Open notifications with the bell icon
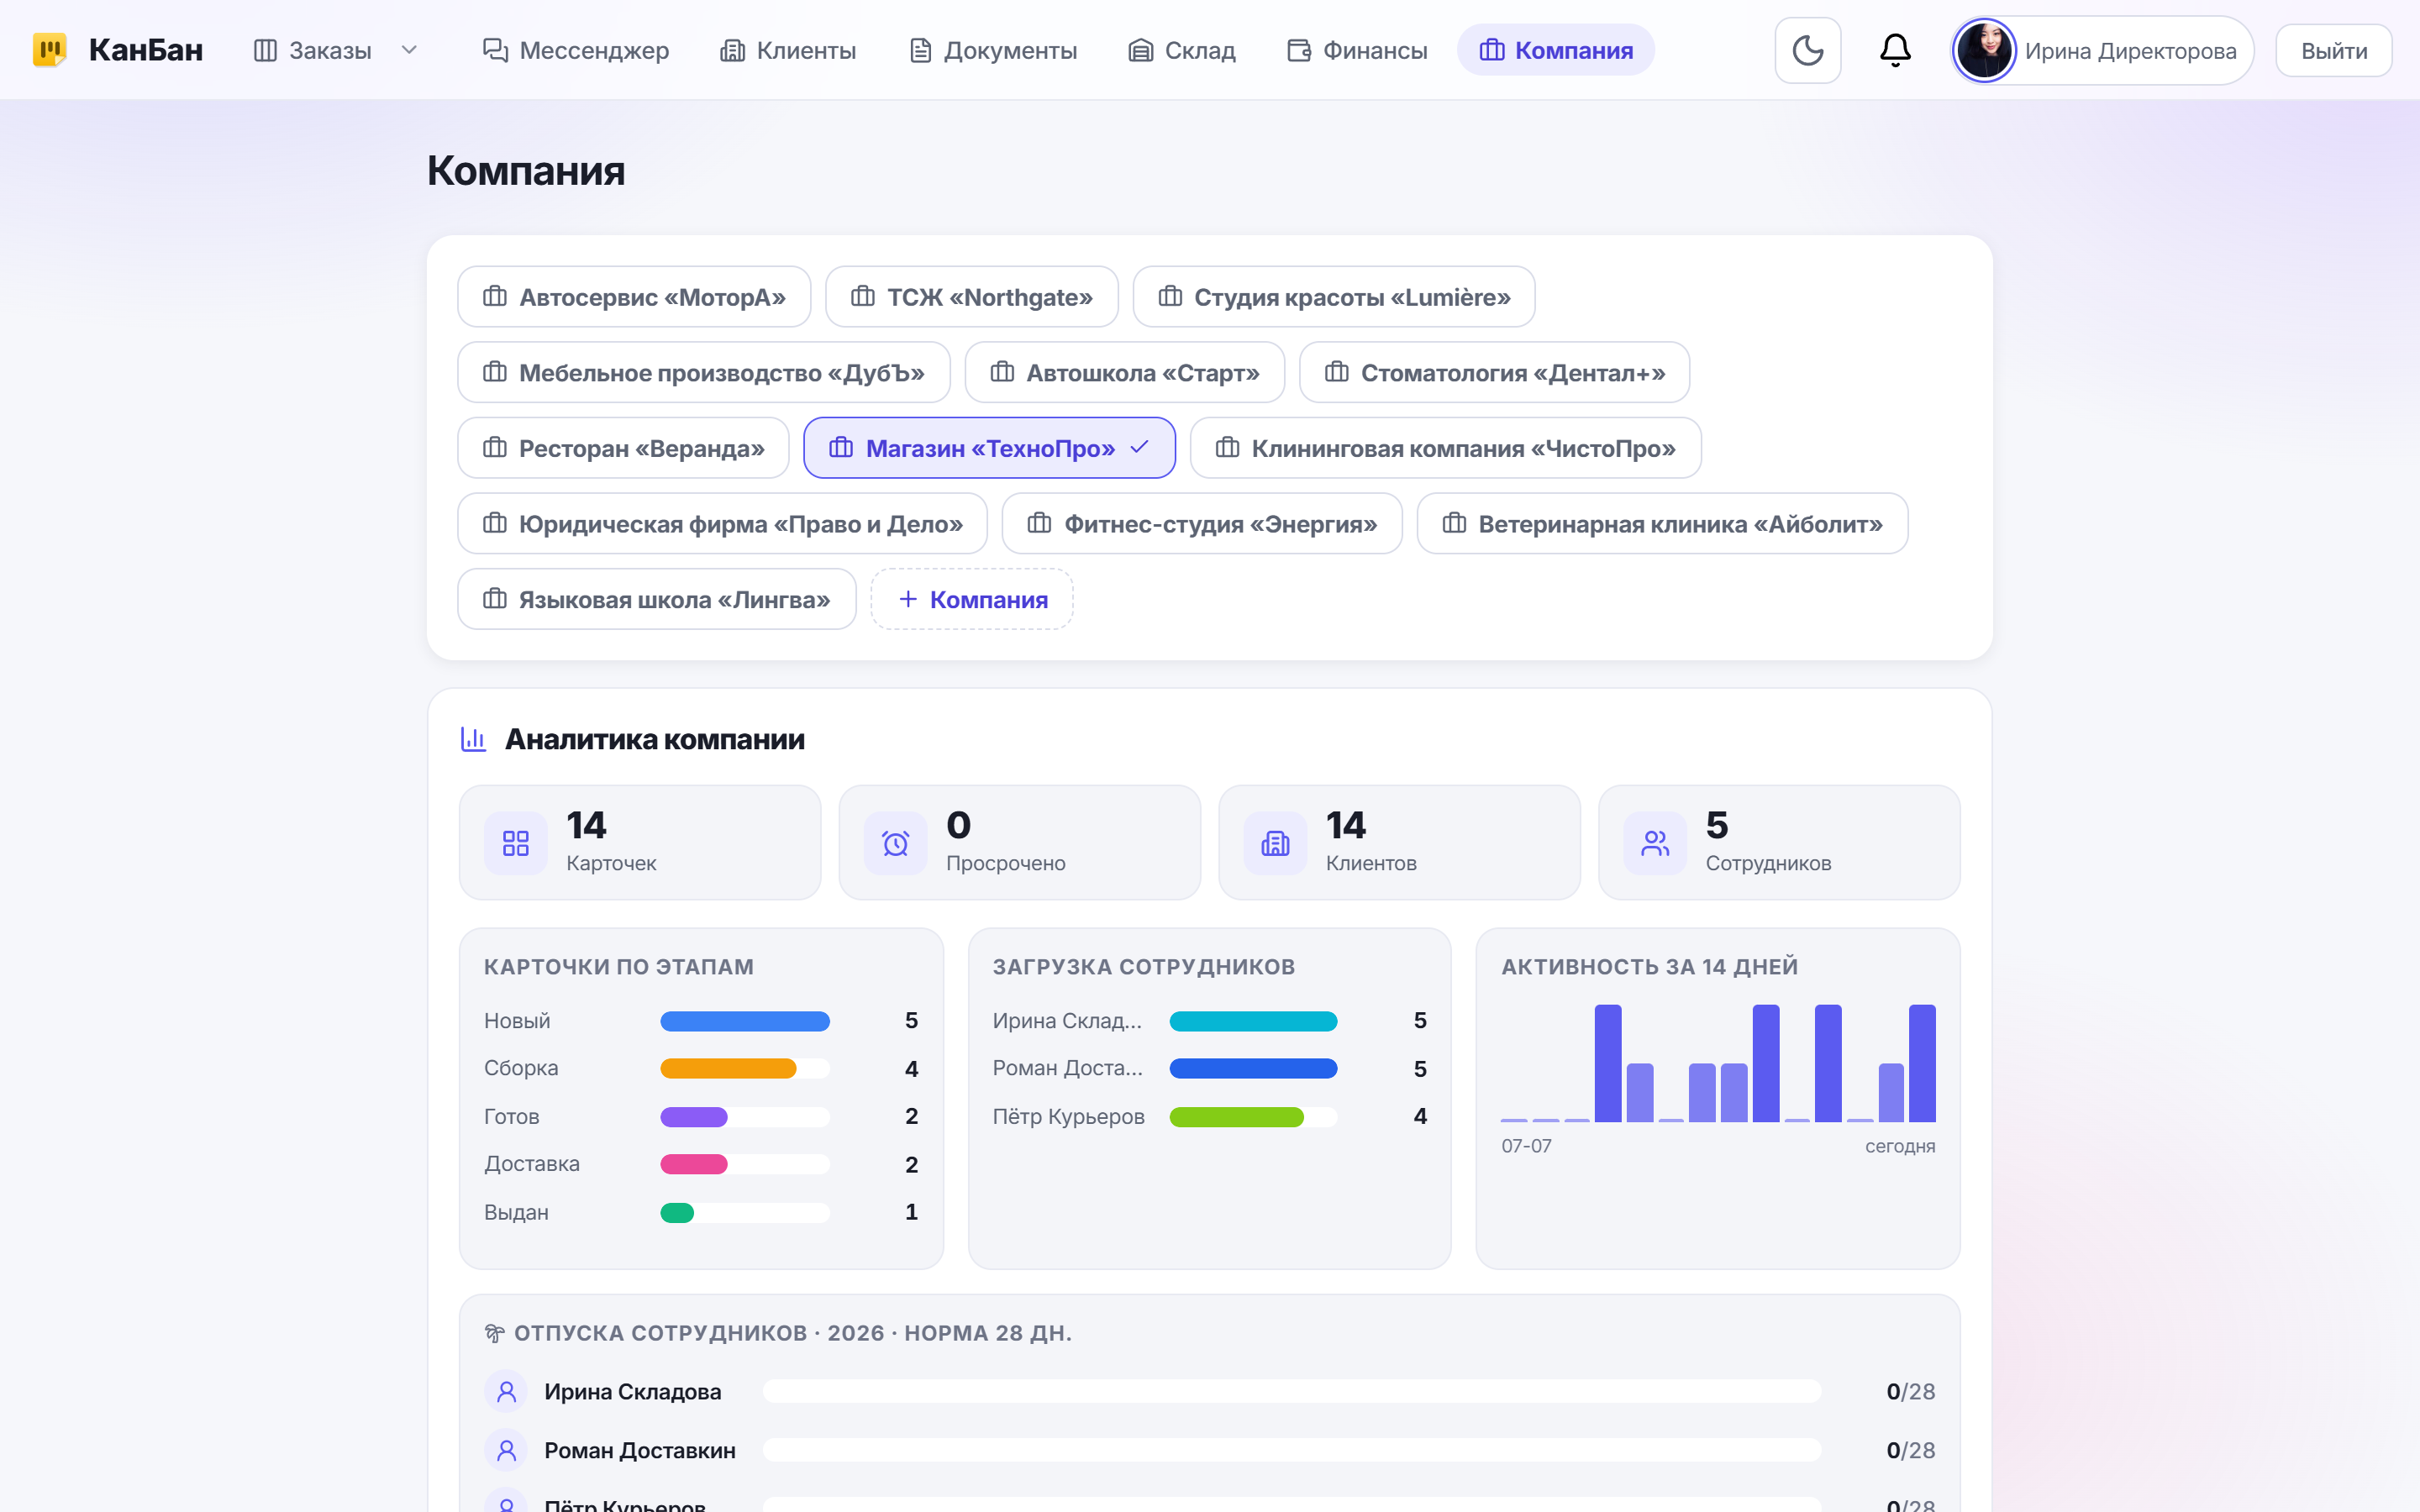 pos(1894,50)
